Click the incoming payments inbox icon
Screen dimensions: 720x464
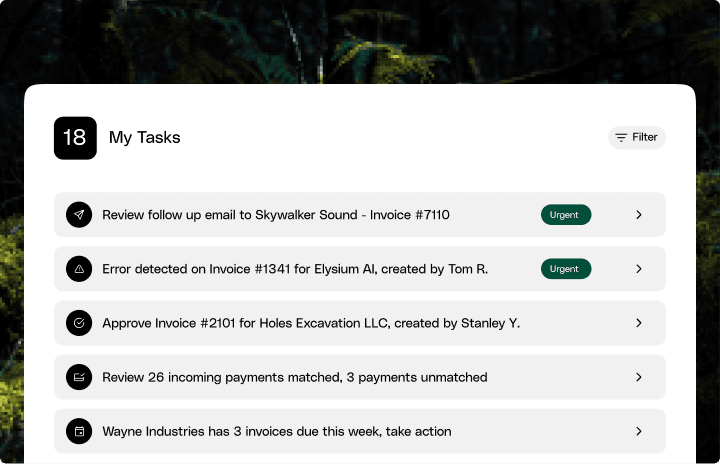78,377
